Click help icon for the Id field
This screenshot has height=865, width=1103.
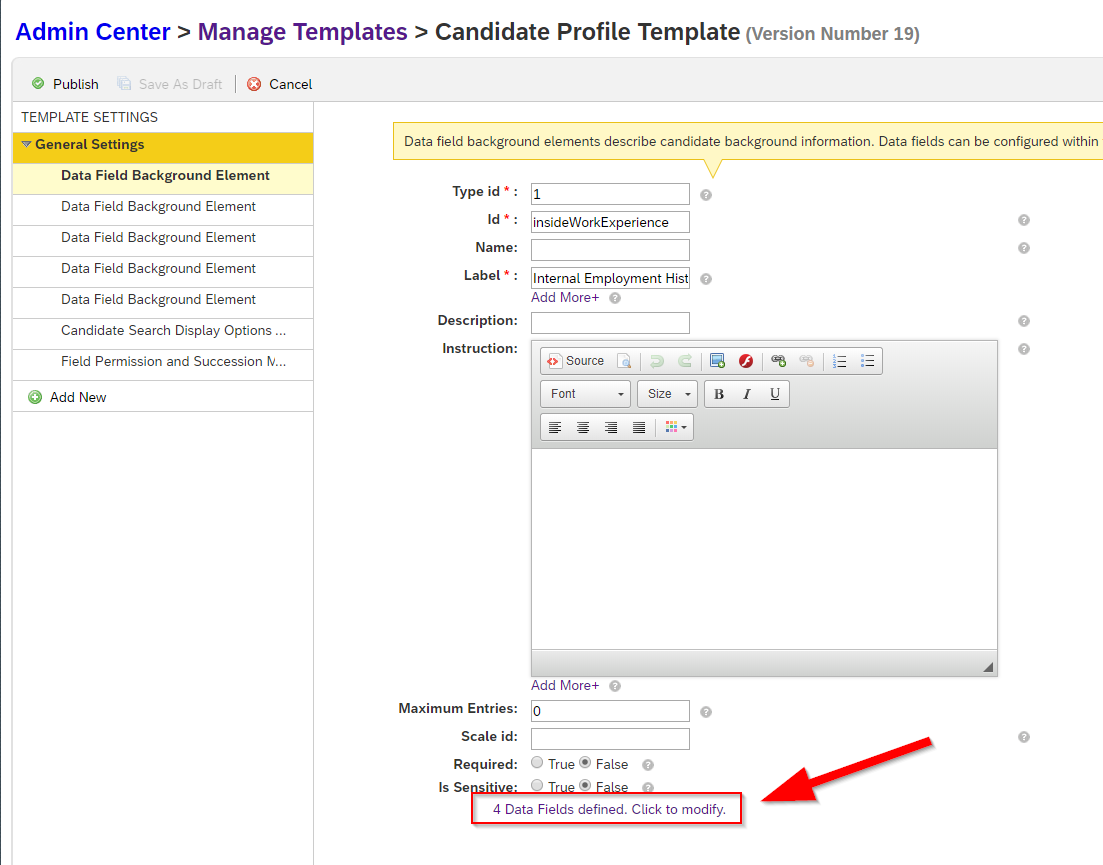[1024, 220]
